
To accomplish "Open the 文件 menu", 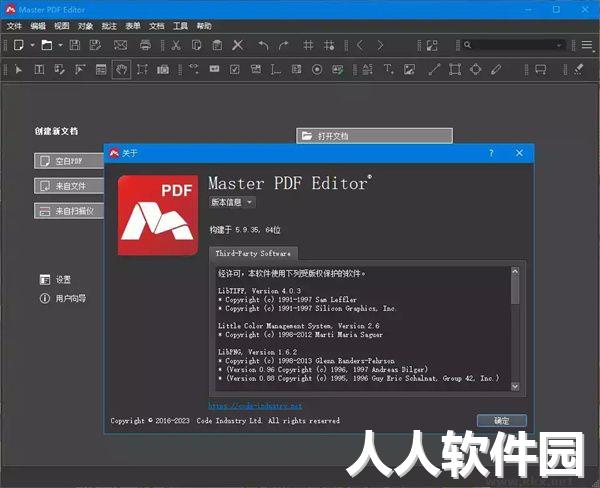I will coord(14,26).
